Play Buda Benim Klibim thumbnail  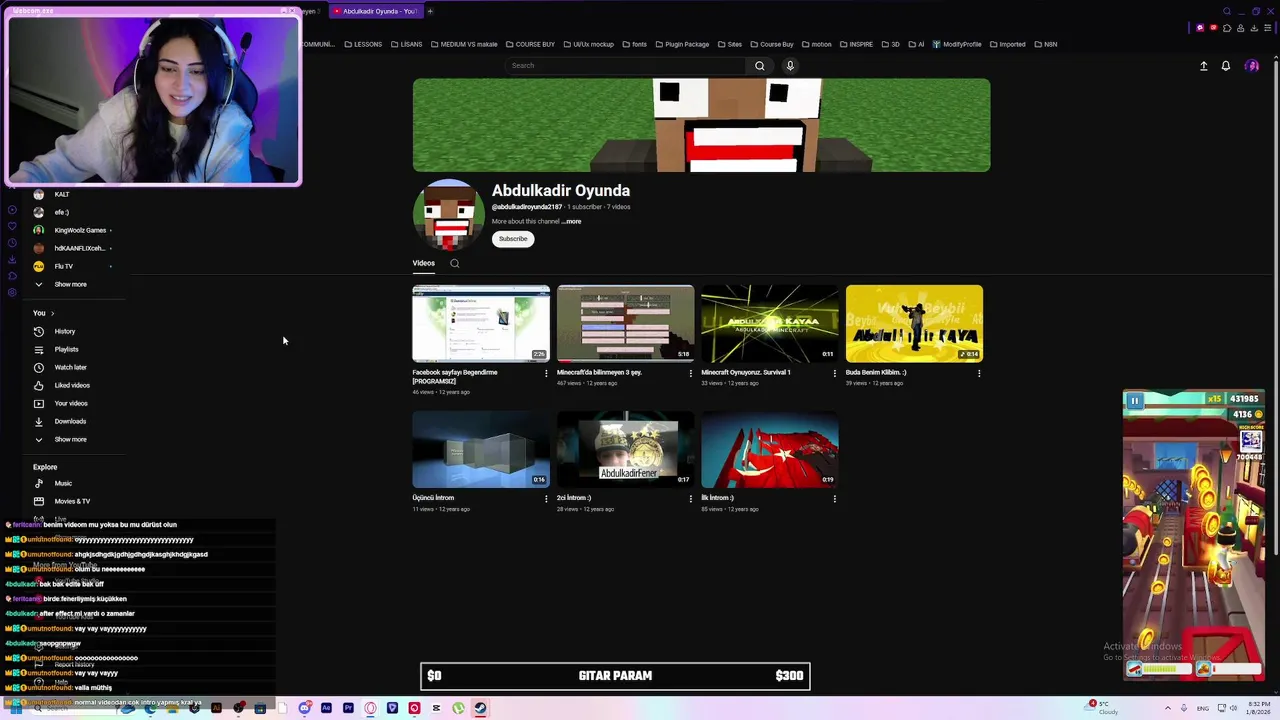pos(914,323)
